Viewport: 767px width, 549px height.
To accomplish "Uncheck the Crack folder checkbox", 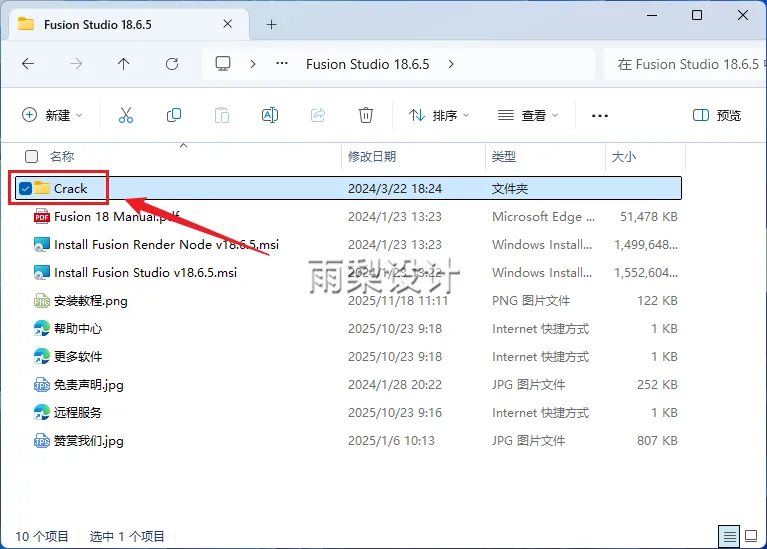I will [25, 188].
